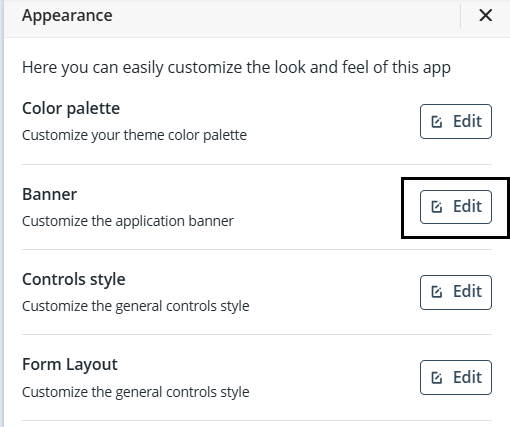
Task: Click the description under Controls style
Action: [136, 306]
